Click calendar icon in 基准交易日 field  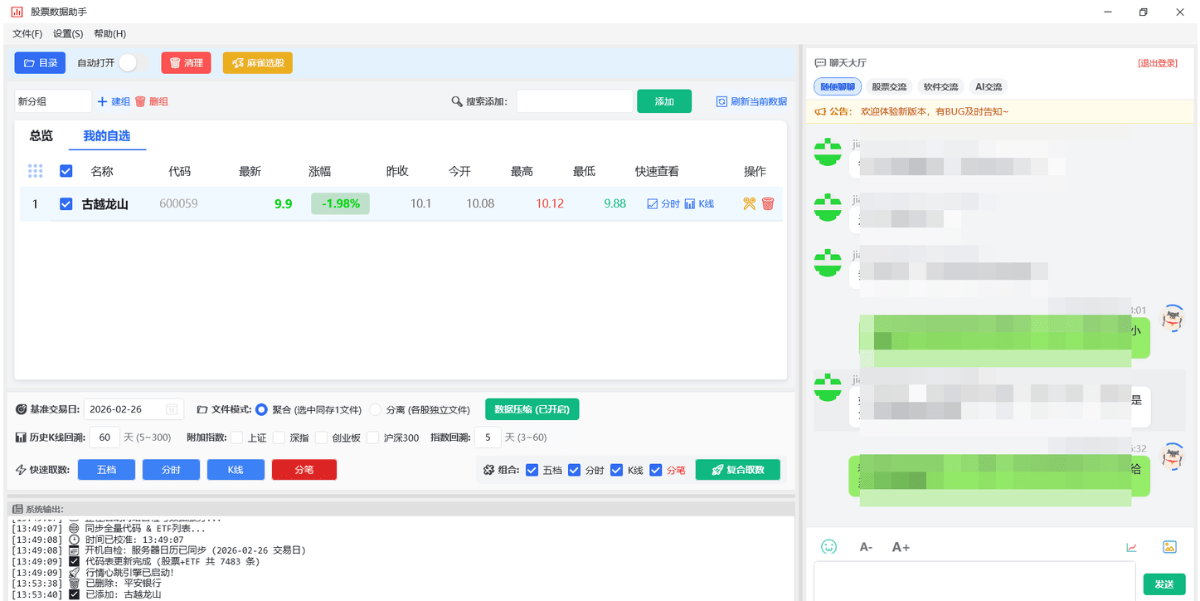coord(171,410)
